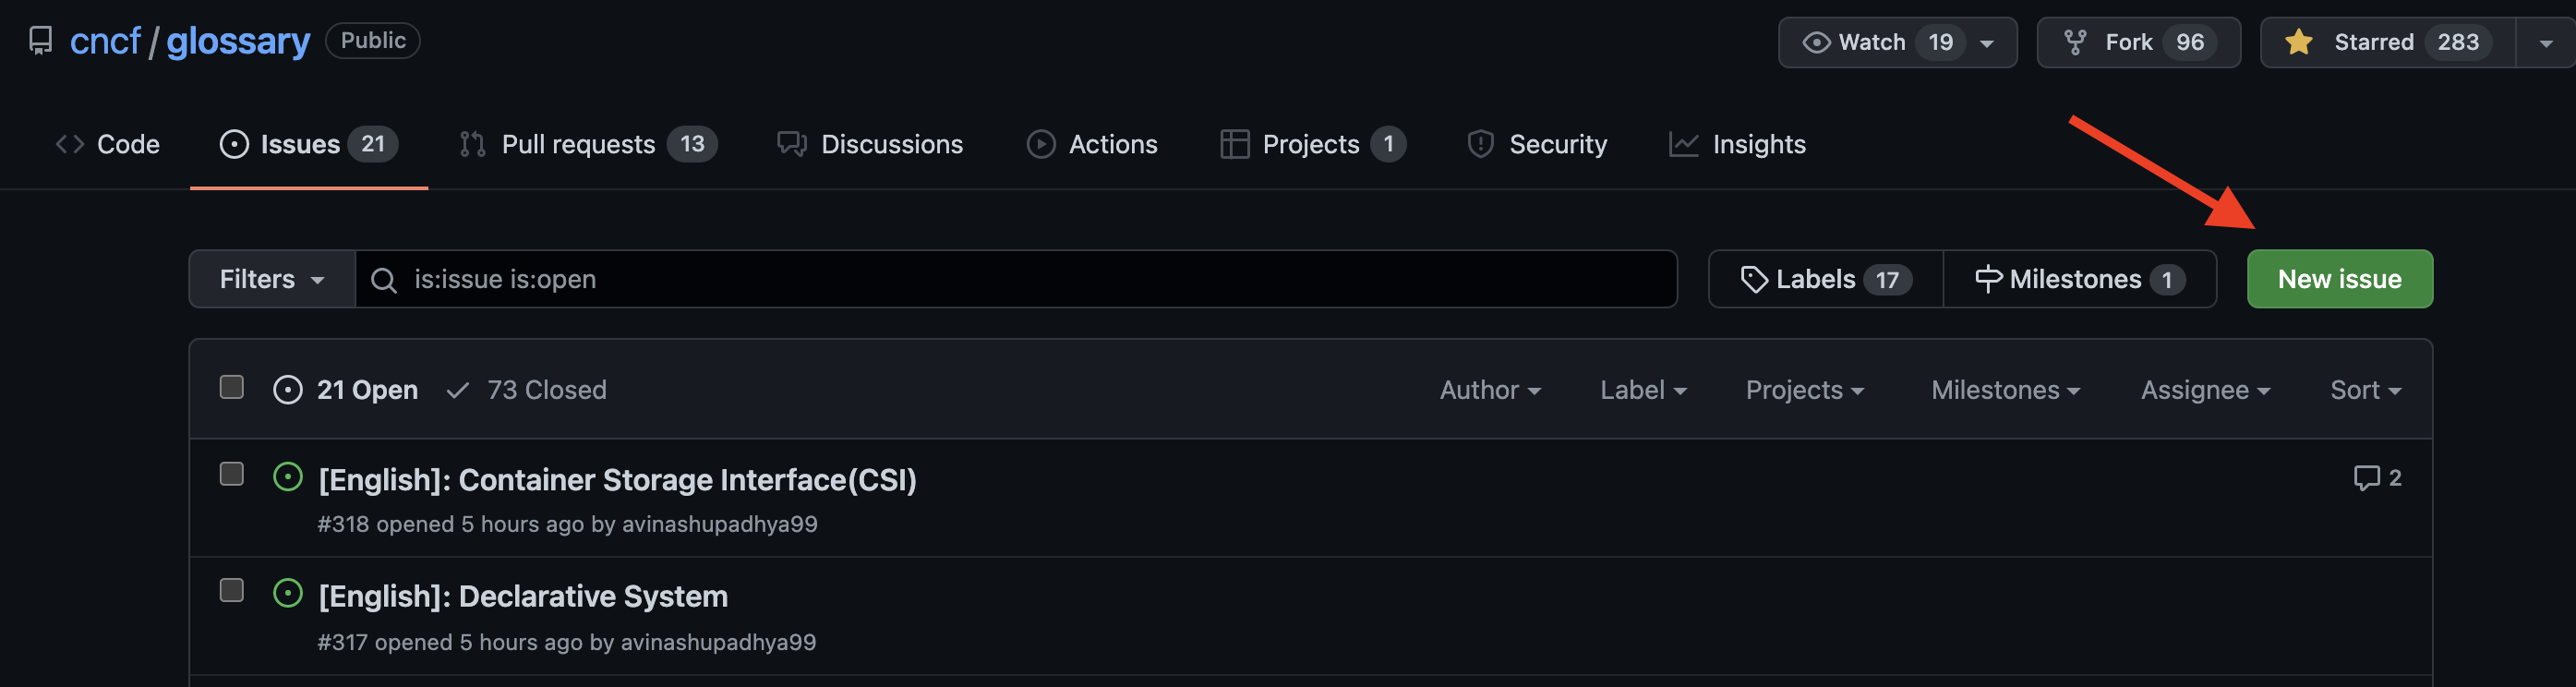This screenshot has height=687, width=2576.
Task: Expand the Filters dropdown
Action: click(271, 279)
